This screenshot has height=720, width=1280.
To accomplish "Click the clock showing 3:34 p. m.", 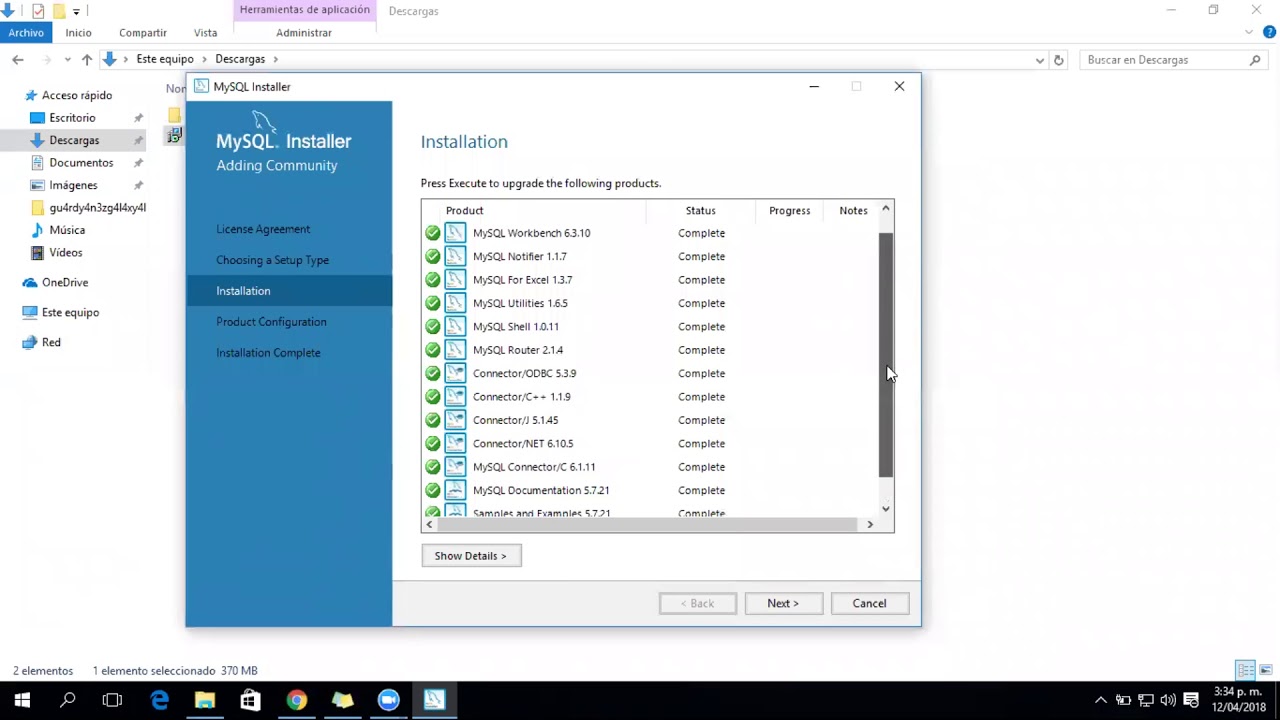I will [1238, 692].
